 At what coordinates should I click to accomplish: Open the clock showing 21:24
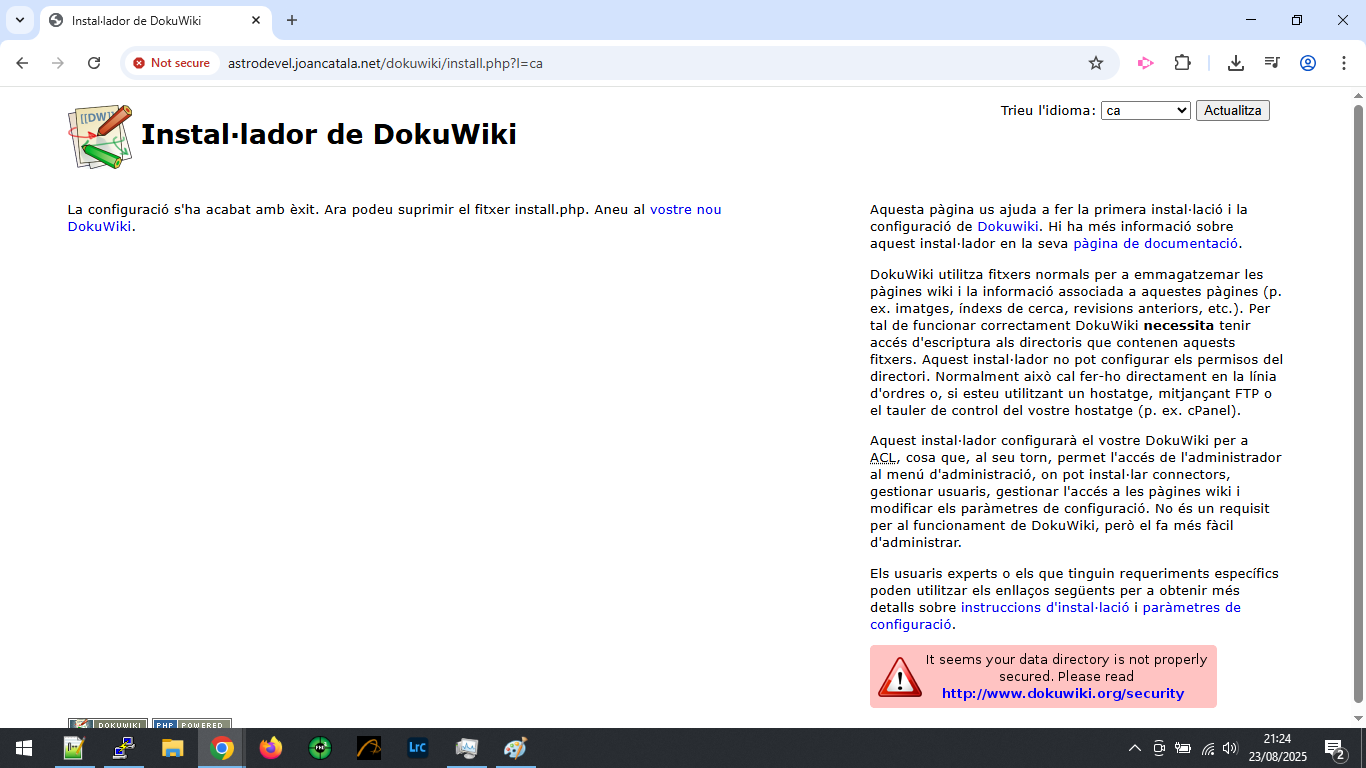(x=1277, y=748)
